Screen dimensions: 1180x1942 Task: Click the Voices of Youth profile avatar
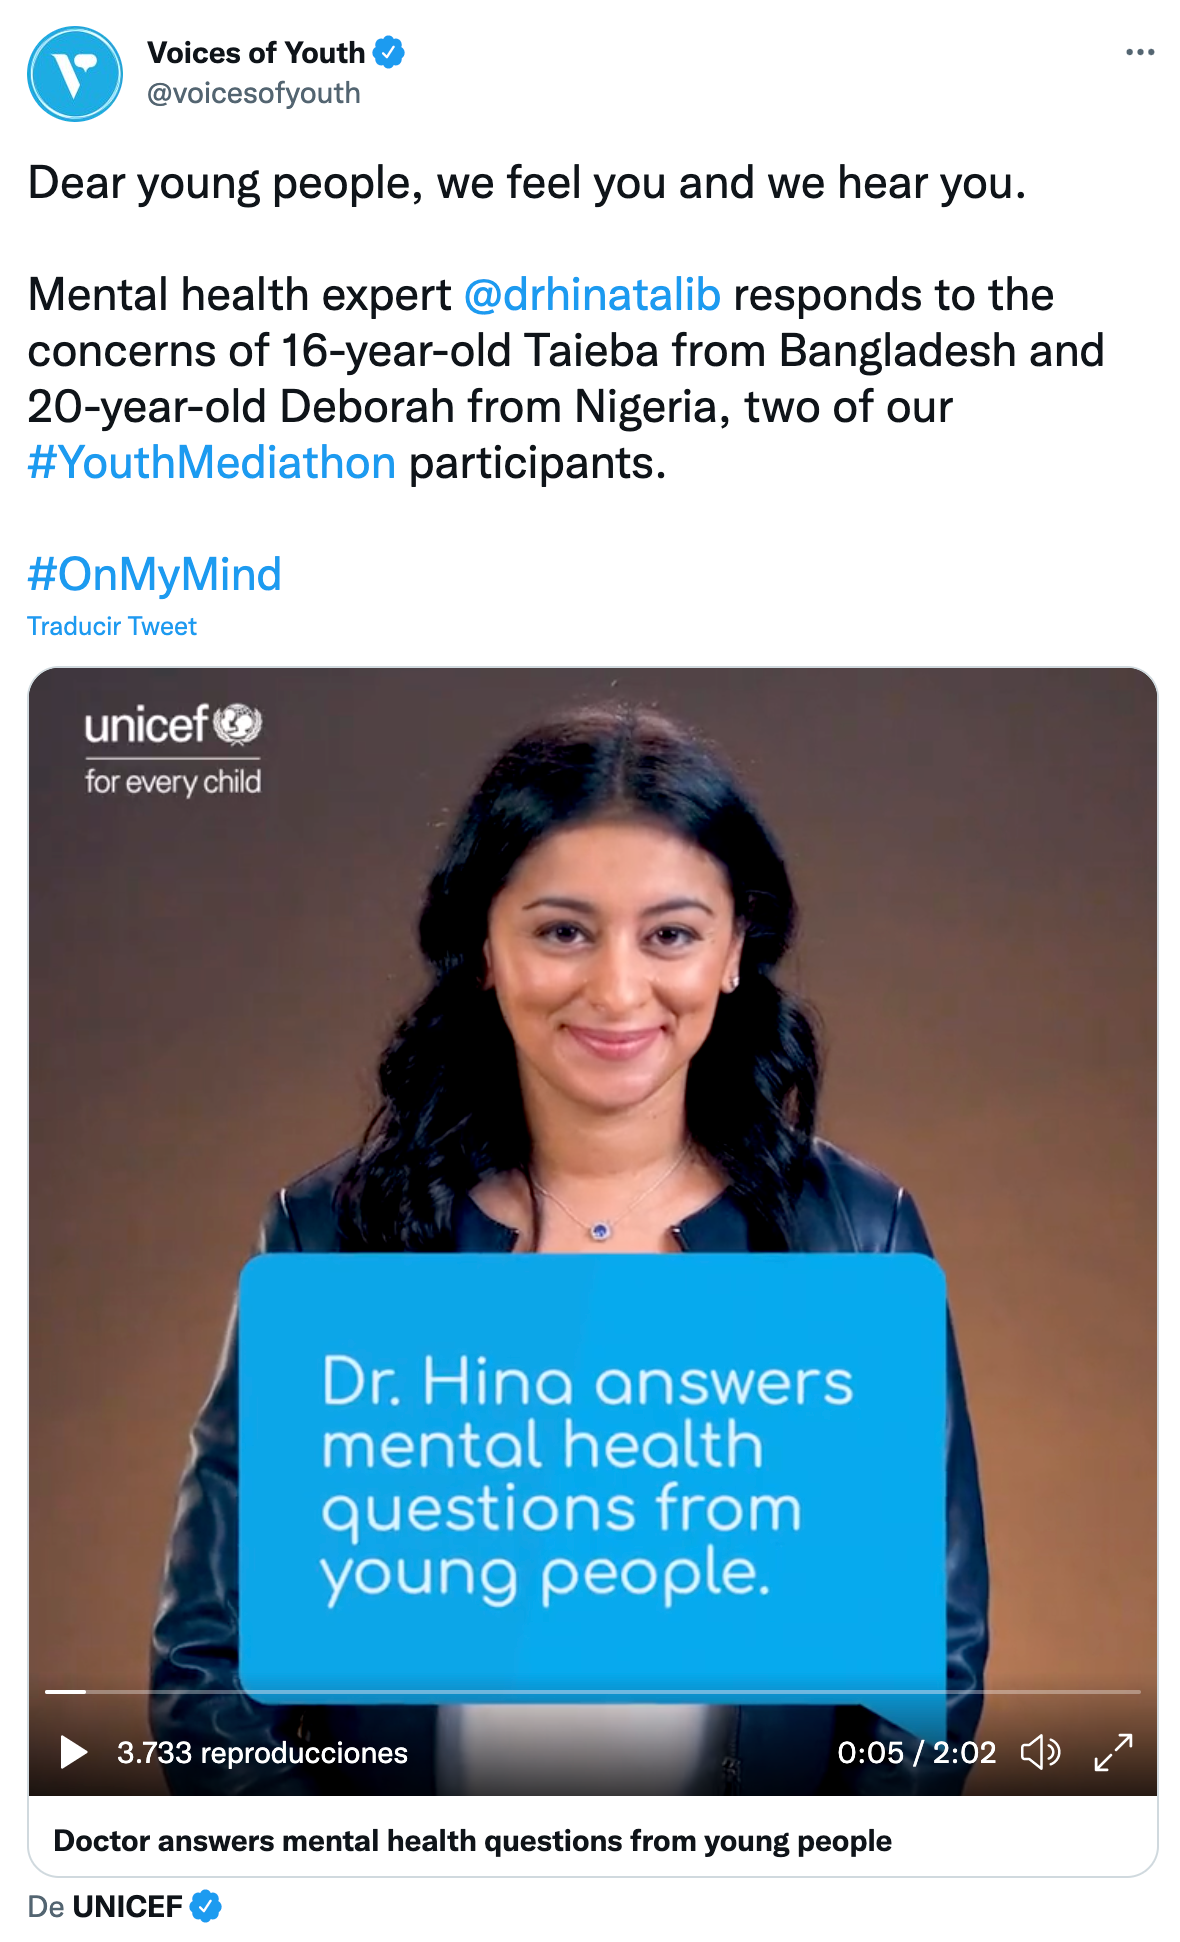pos(75,74)
